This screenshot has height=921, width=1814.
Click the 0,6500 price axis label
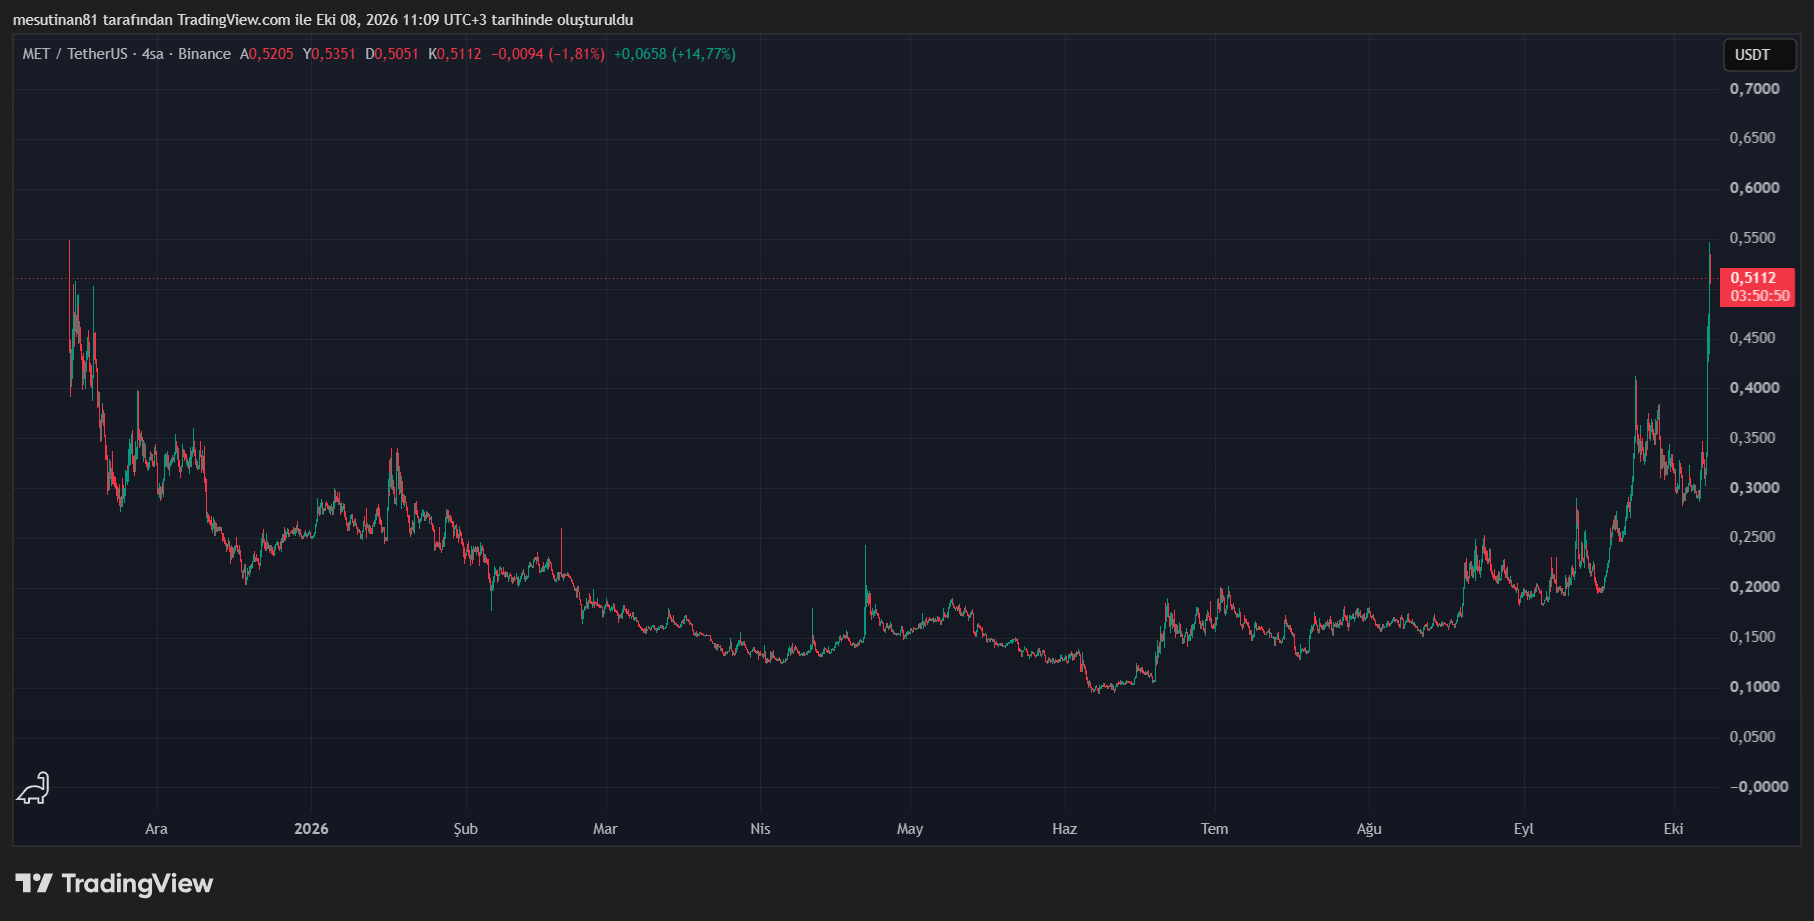1755,138
